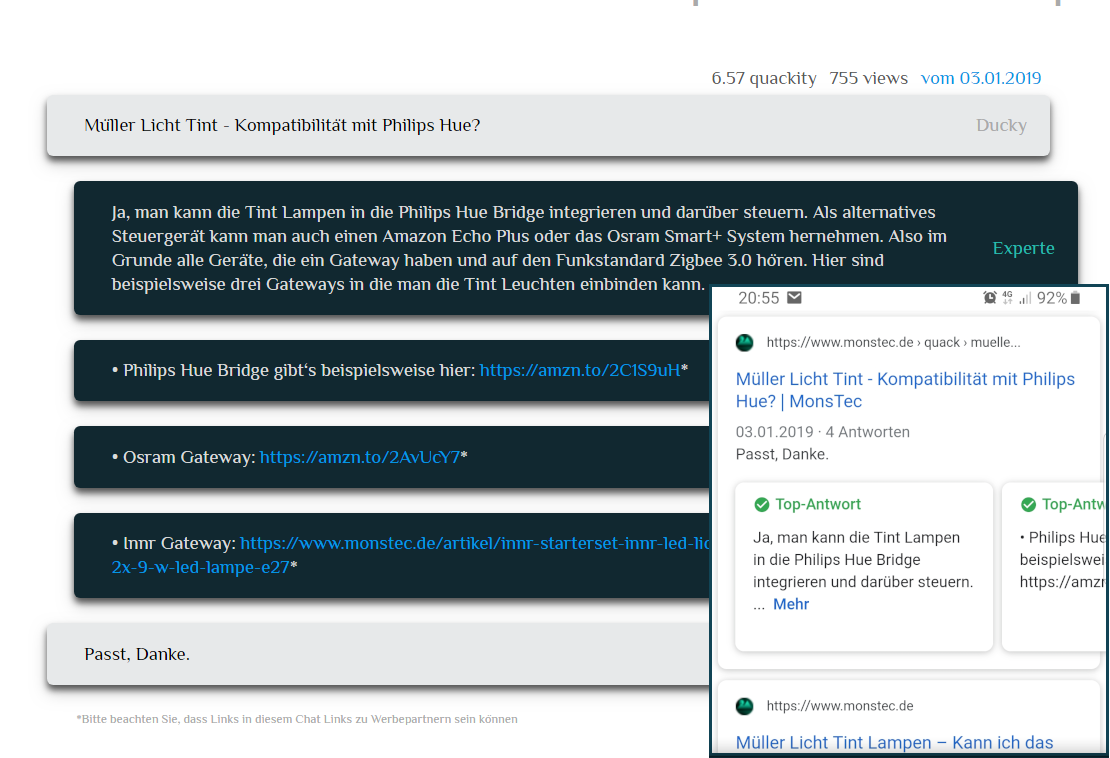1110x758 pixels.
Task: Click the '6.57 quackity' score text
Action: (764, 78)
